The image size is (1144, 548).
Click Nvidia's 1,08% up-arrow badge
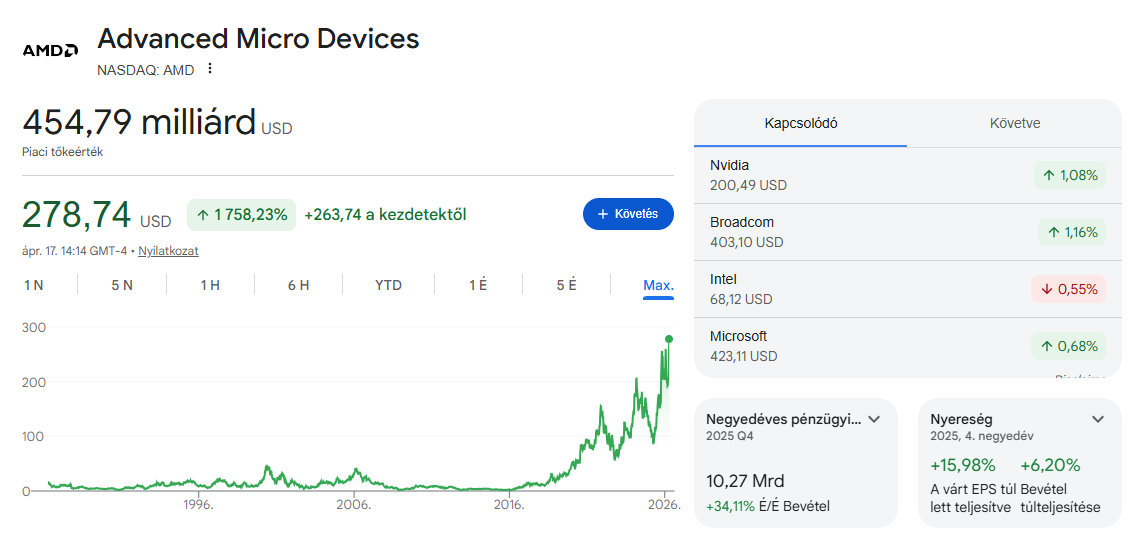(1069, 175)
